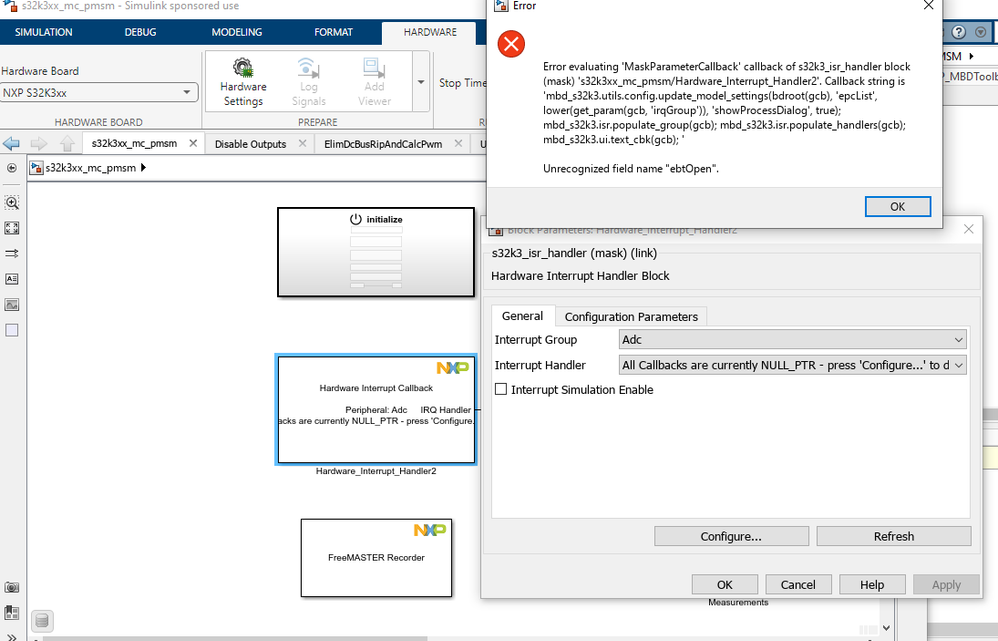This screenshot has width=998, height=641.
Task: Click Help in Block Parameters dialog
Action: [872, 584]
